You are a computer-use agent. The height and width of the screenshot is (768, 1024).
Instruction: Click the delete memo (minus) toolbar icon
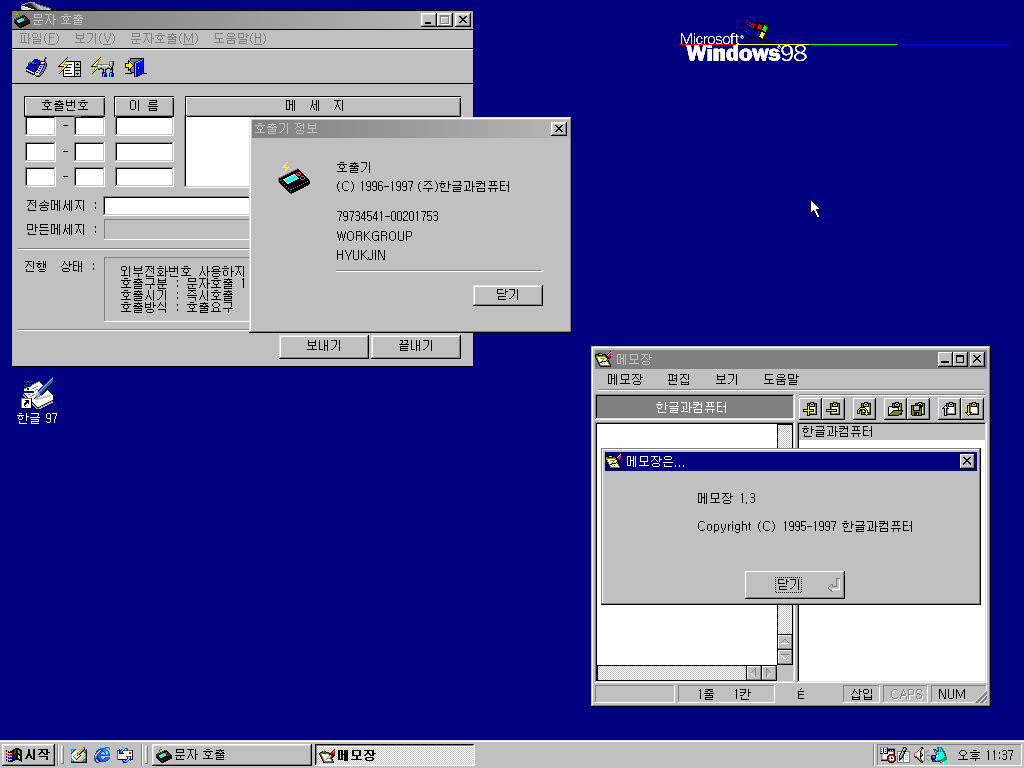point(833,409)
